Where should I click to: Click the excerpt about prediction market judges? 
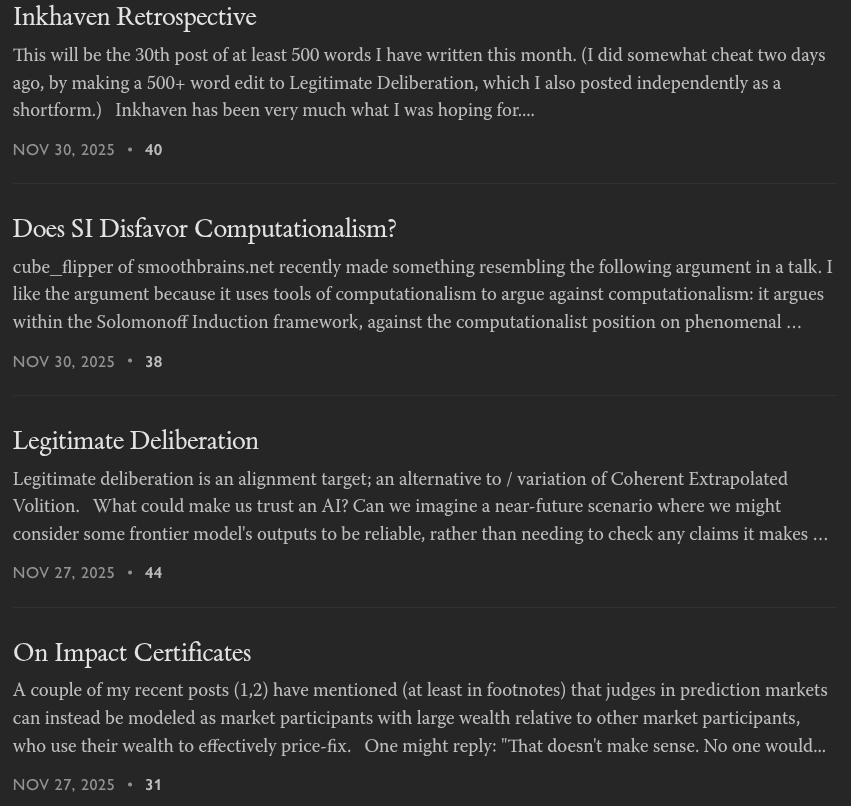click(420, 718)
